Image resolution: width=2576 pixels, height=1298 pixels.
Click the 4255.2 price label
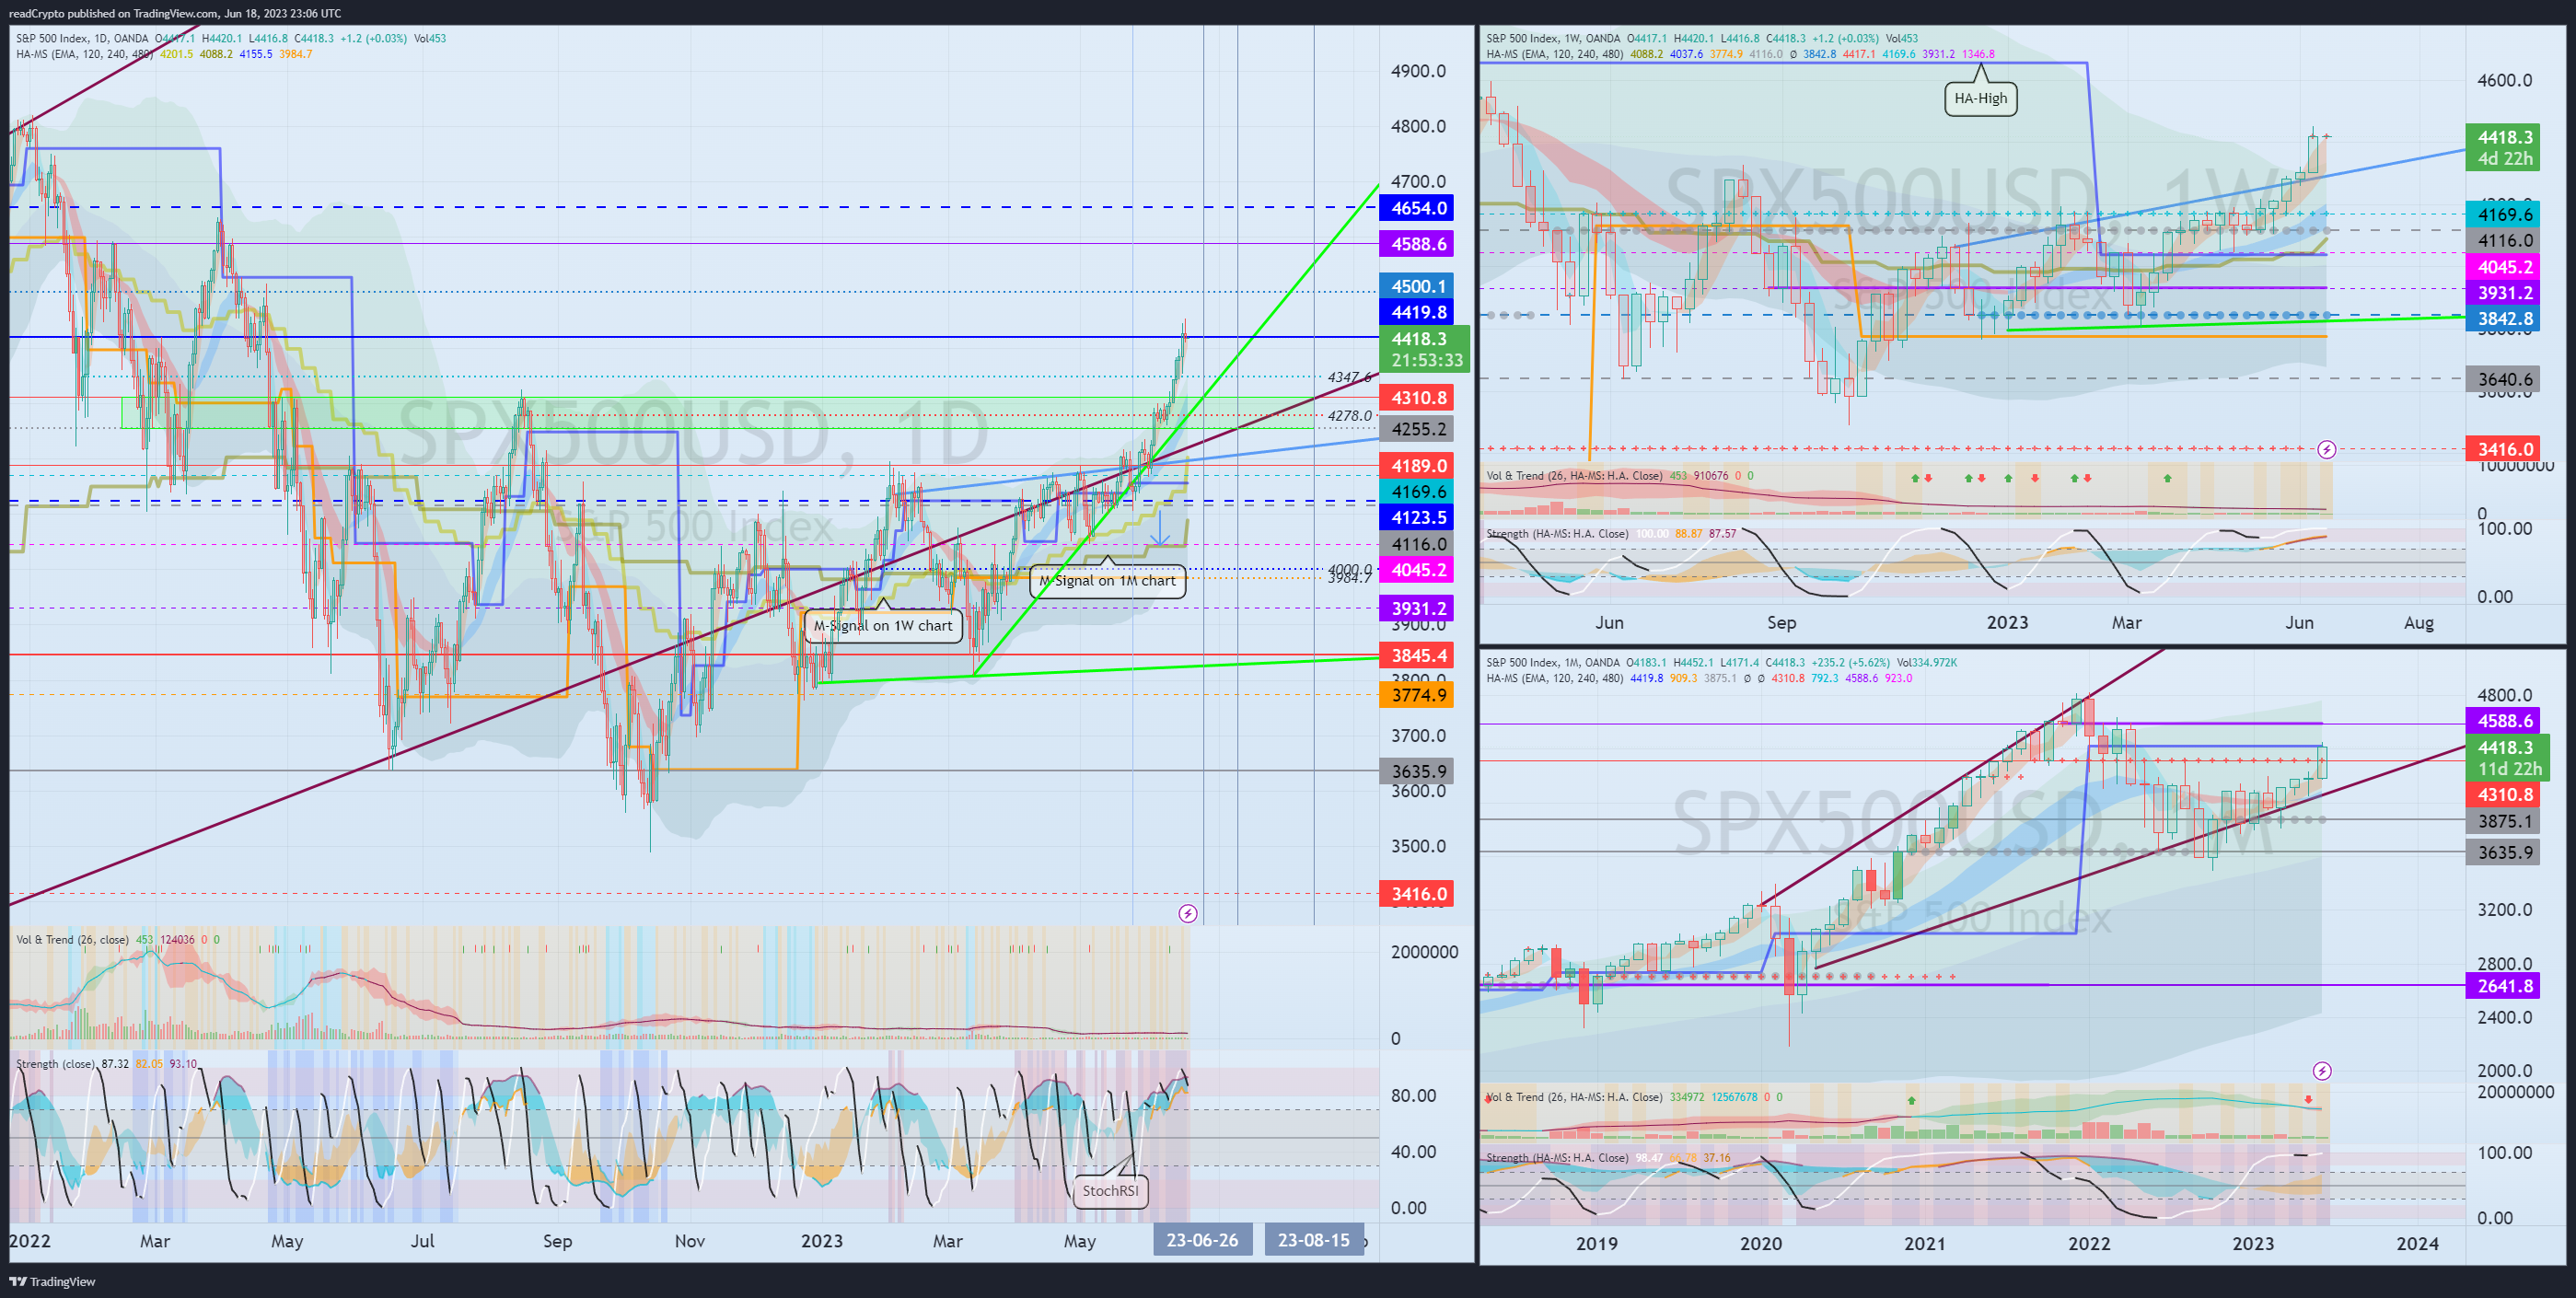pos(1418,429)
